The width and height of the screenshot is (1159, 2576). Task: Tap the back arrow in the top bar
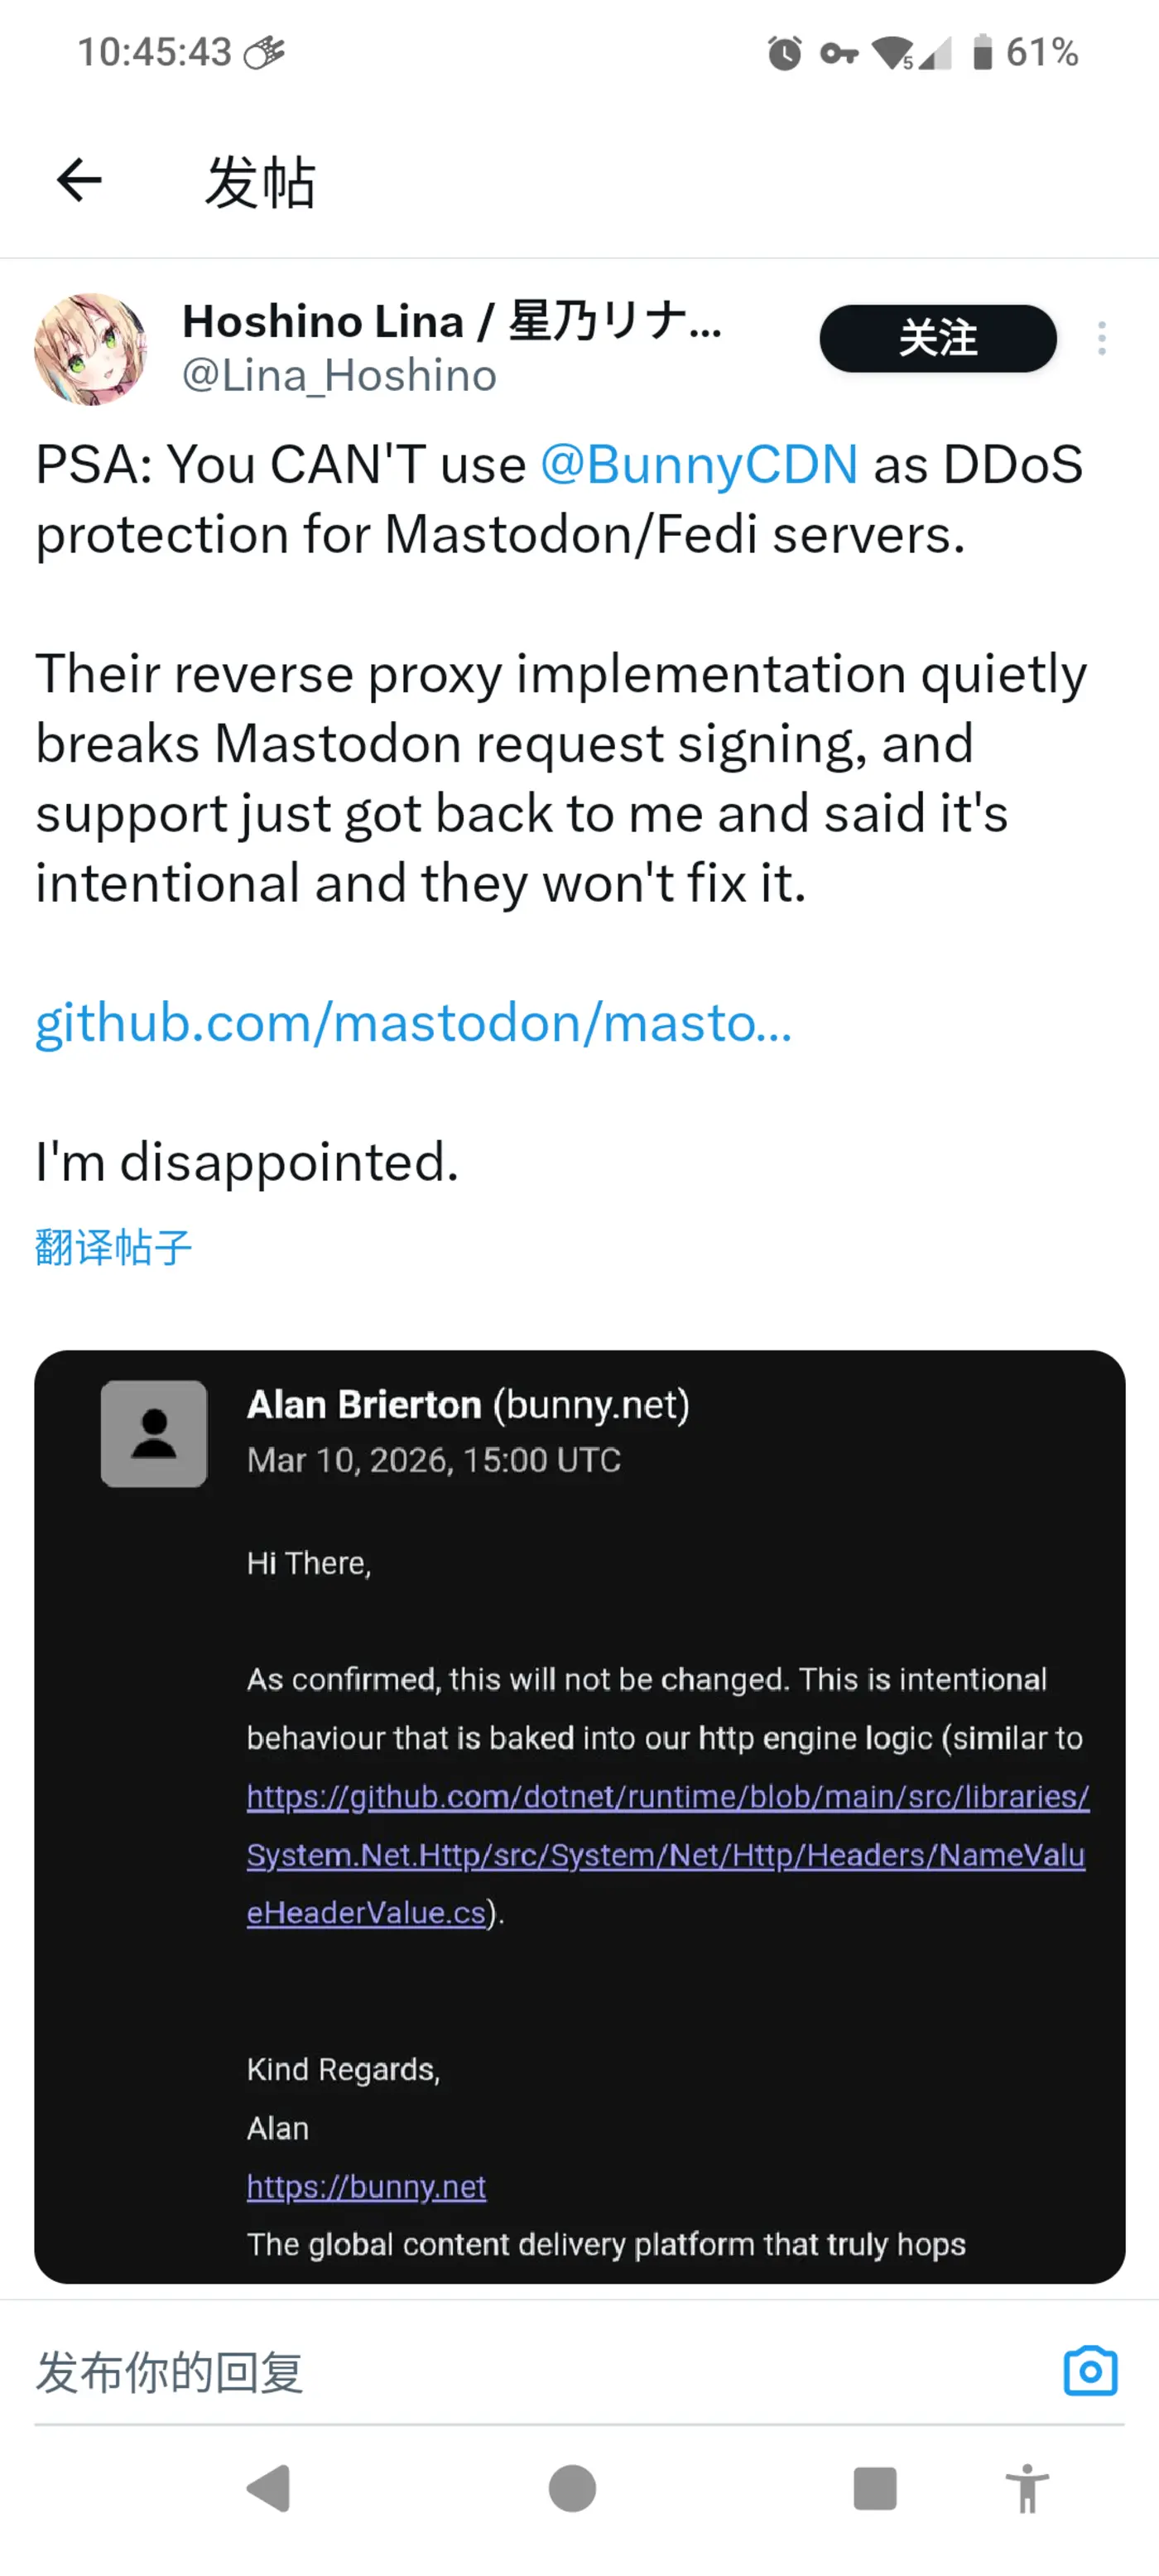(x=78, y=181)
